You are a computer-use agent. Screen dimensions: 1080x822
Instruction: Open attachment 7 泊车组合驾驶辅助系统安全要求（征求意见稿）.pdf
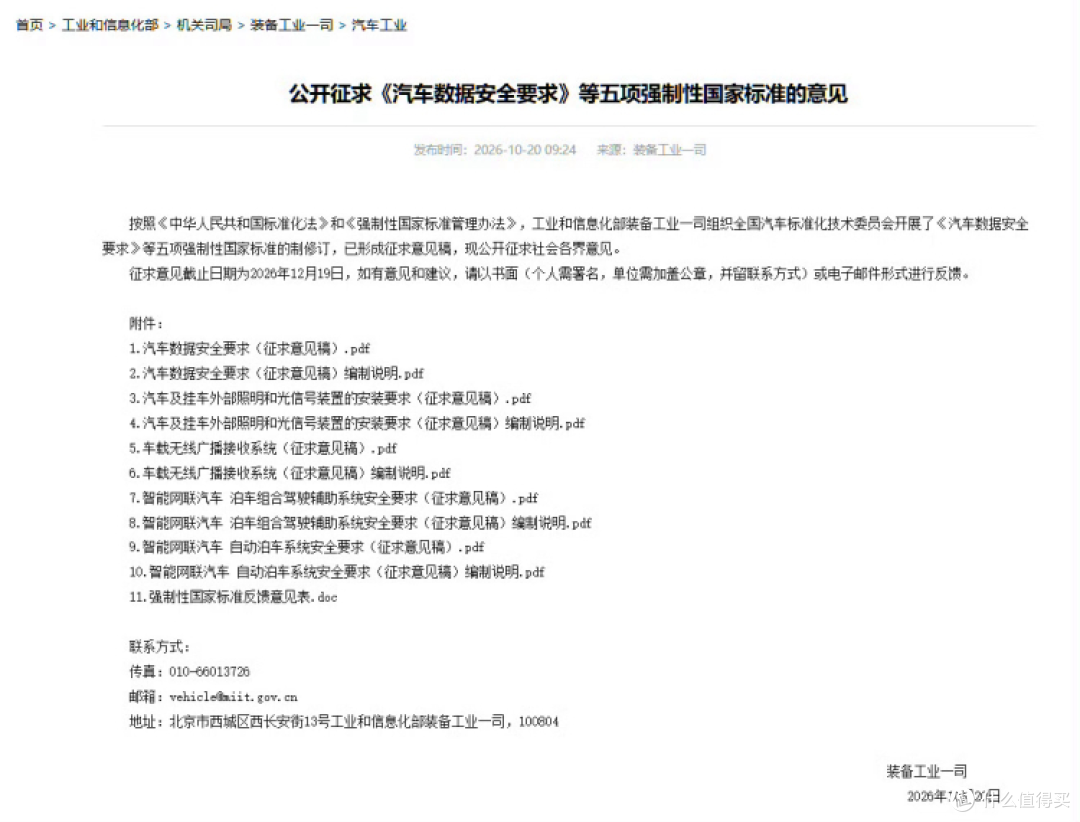tap(333, 497)
